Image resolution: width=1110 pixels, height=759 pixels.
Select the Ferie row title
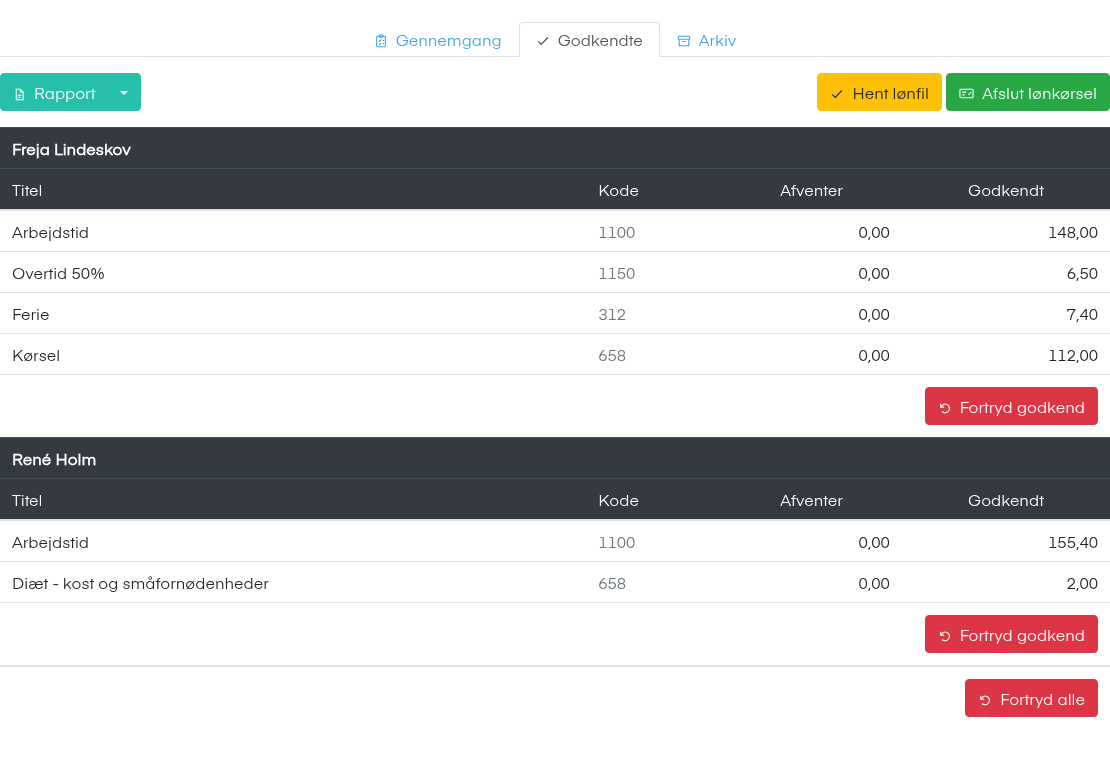tap(30, 314)
